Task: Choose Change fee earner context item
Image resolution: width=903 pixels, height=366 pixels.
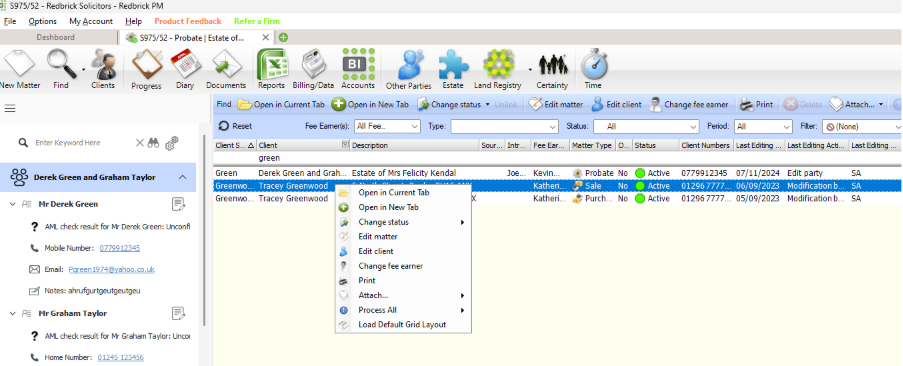Action: click(x=403, y=266)
